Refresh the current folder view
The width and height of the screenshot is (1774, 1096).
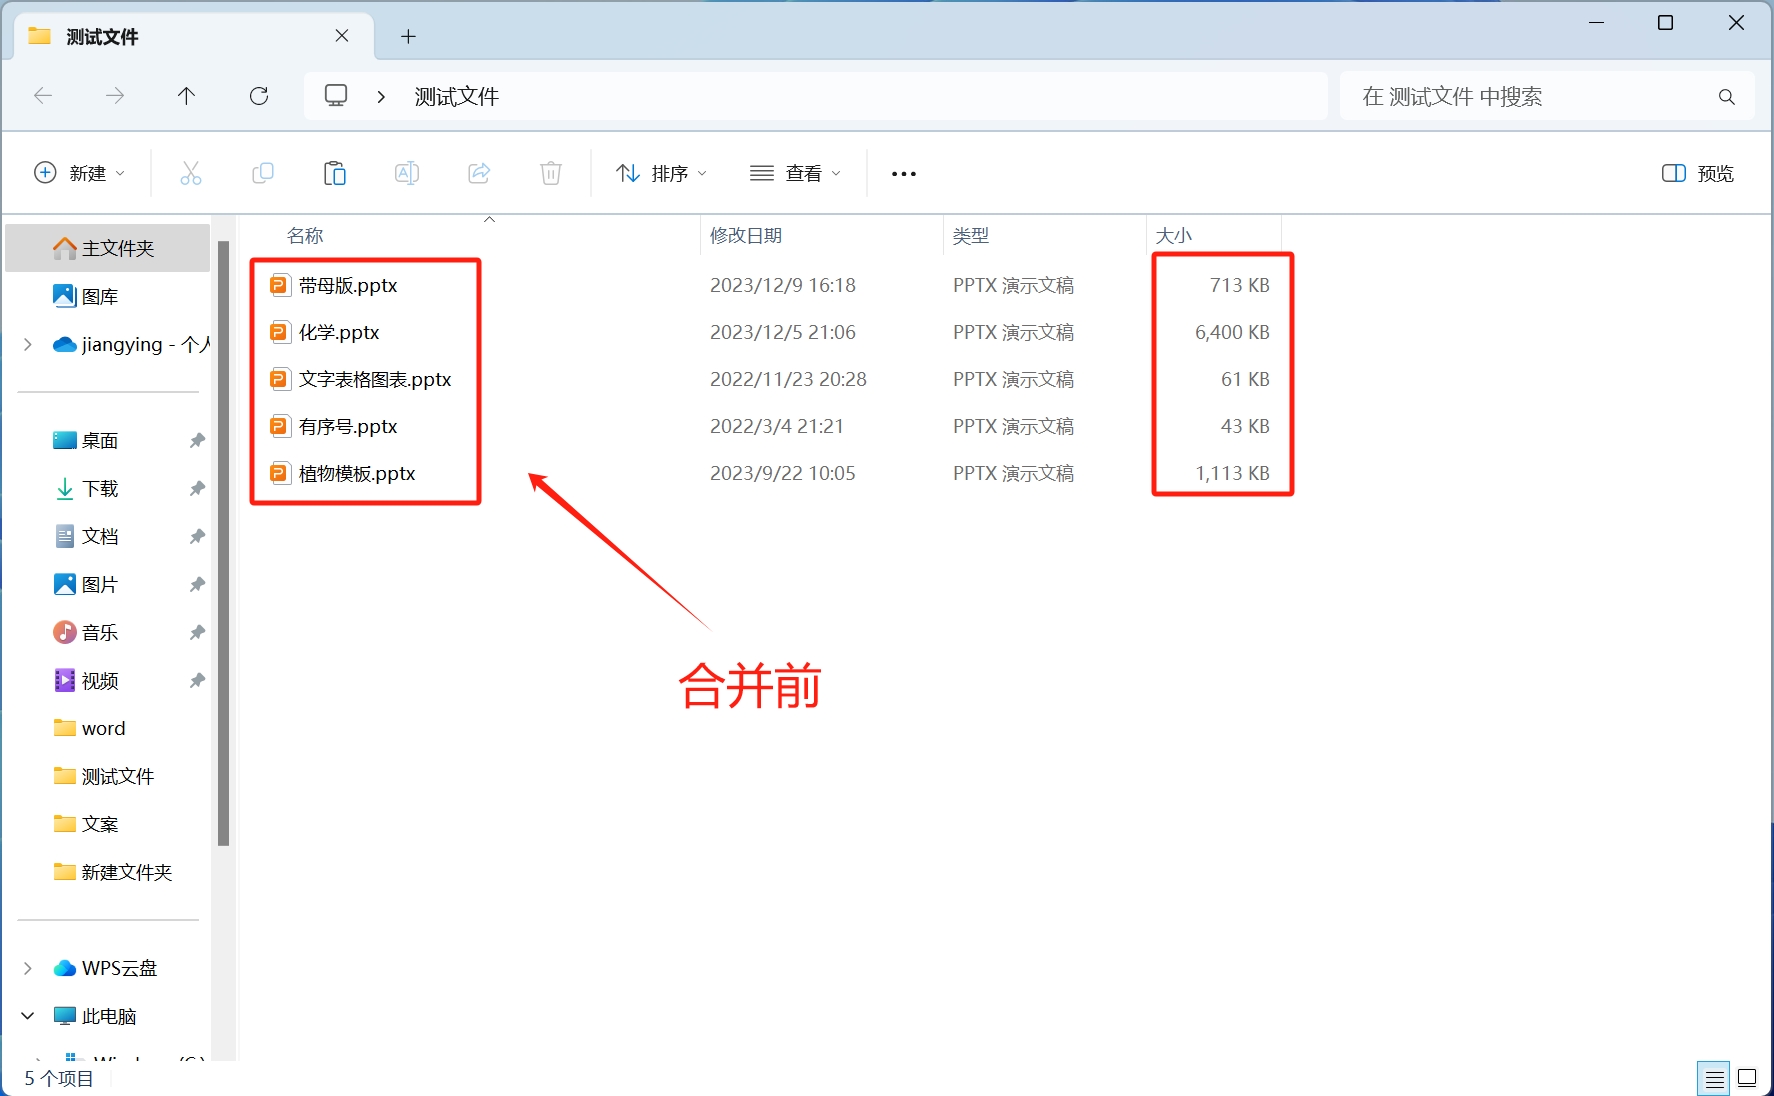[x=258, y=96]
